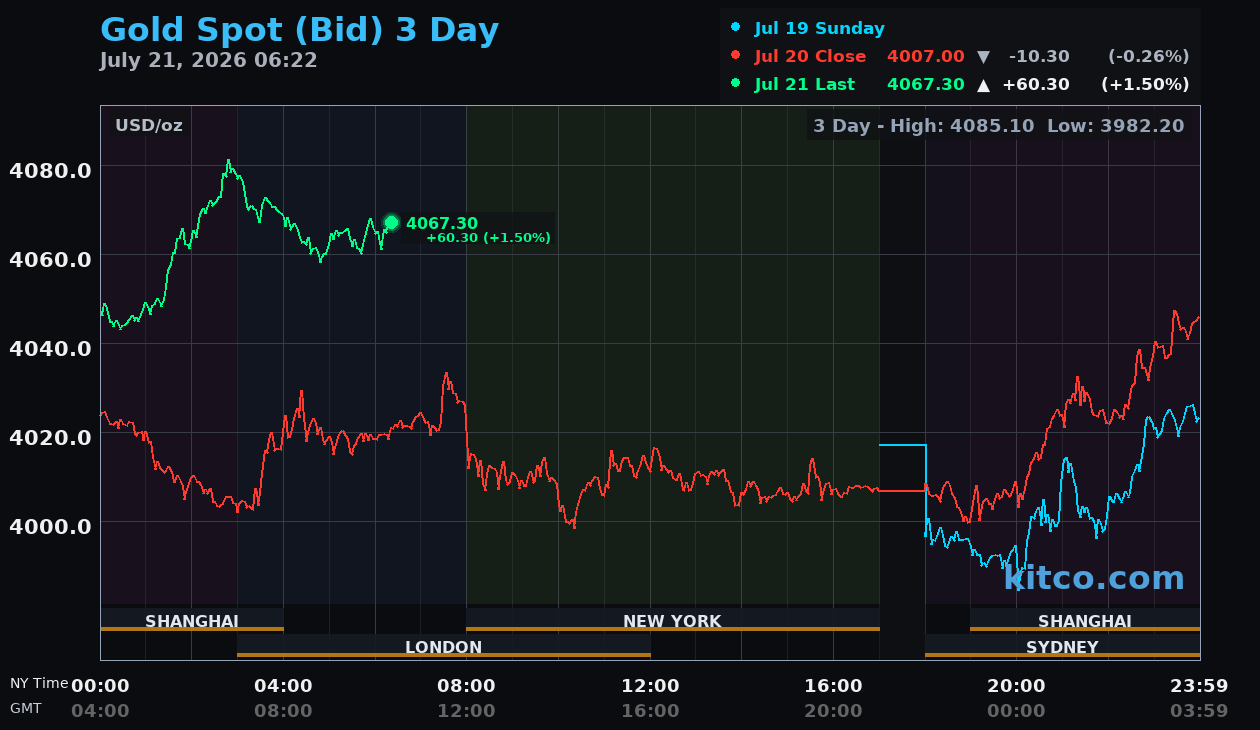Click the 00:00 NY time tick label at chart start

pyautogui.click(x=100, y=686)
